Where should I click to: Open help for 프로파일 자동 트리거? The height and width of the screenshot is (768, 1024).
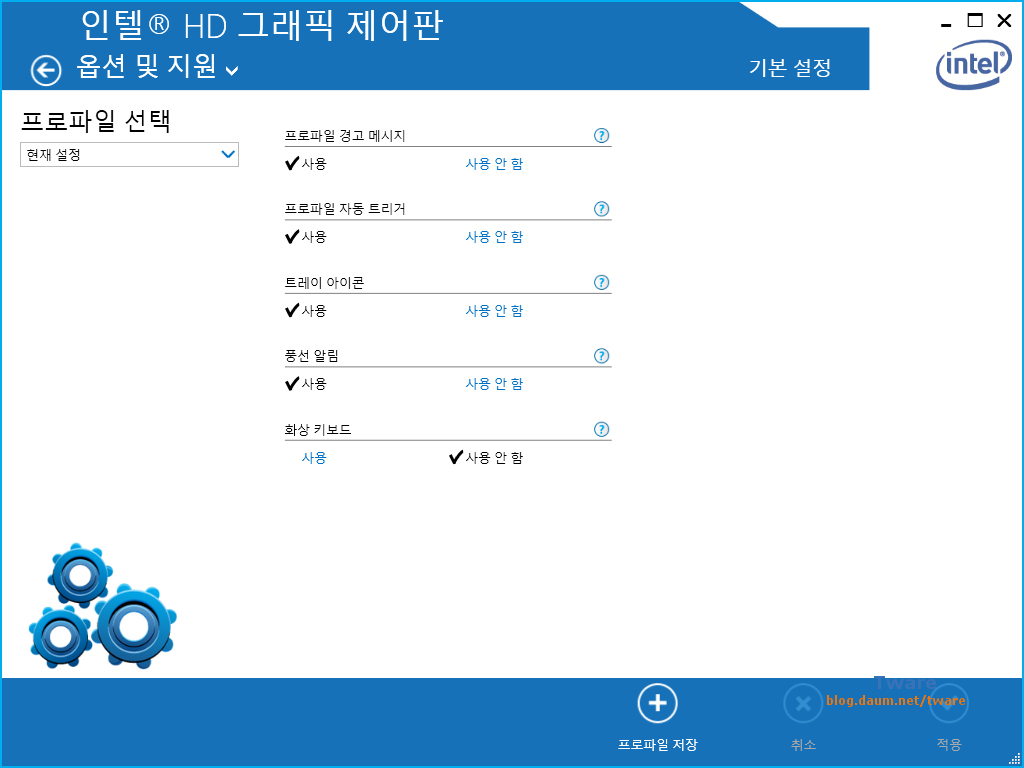601,209
